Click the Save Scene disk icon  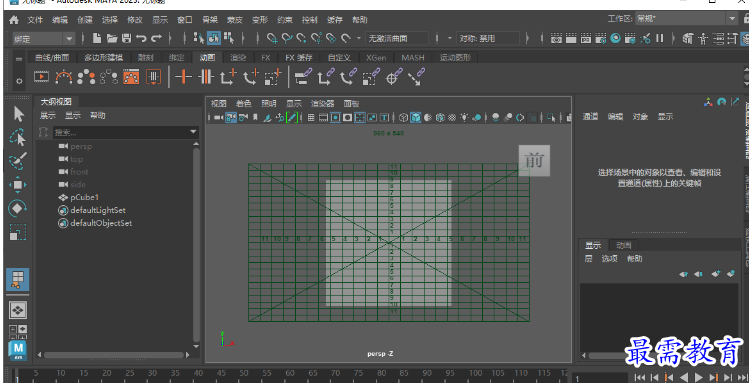(x=127, y=38)
